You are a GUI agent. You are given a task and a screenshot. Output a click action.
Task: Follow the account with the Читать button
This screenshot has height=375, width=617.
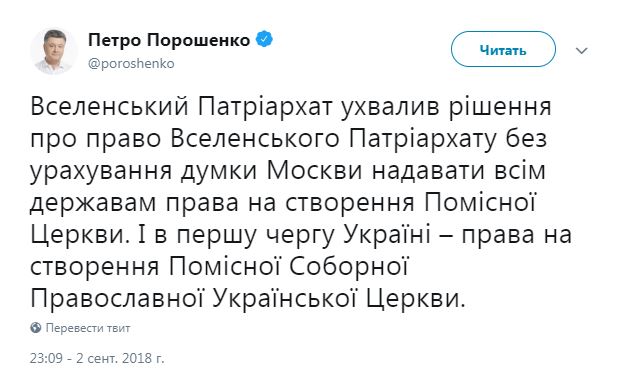503,50
